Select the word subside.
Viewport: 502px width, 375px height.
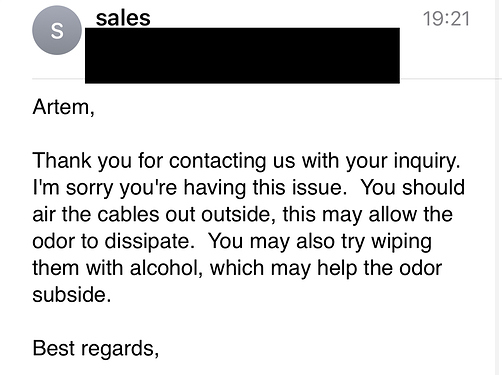coord(71,295)
